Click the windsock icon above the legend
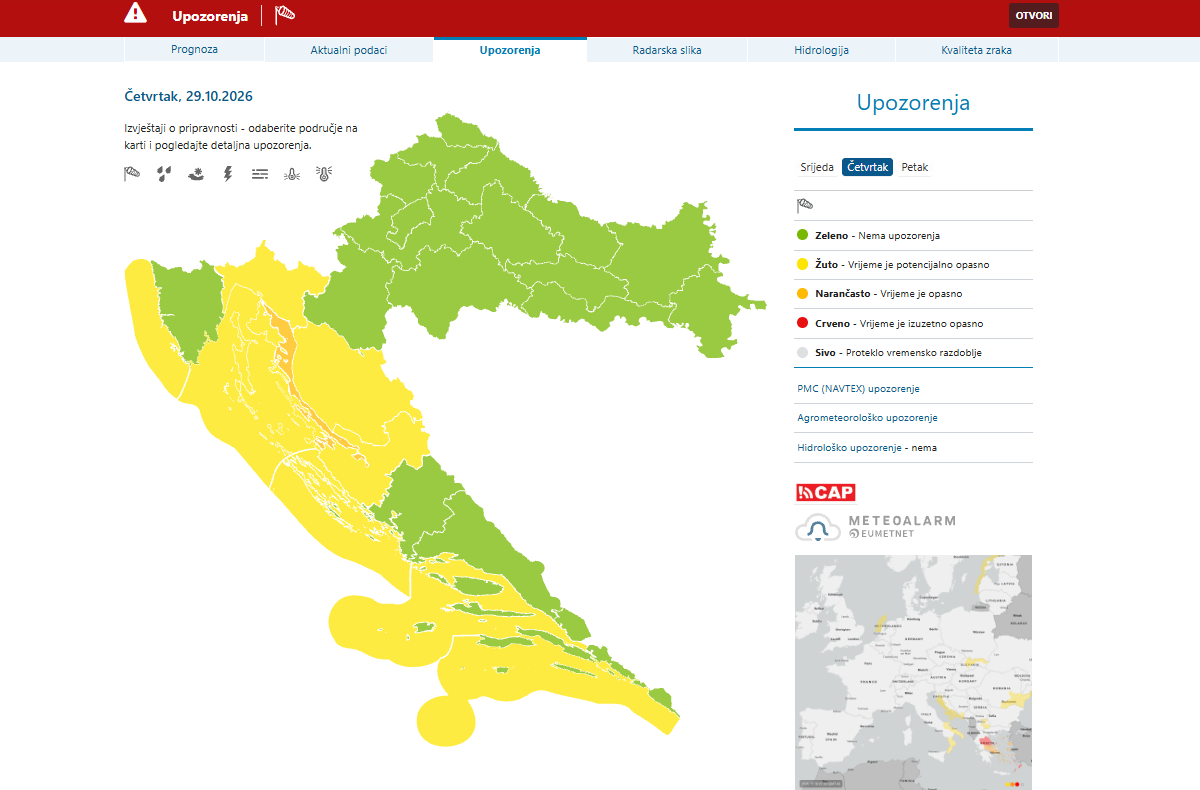This screenshot has height=790, width=1200. pyautogui.click(x=805, y=206)
